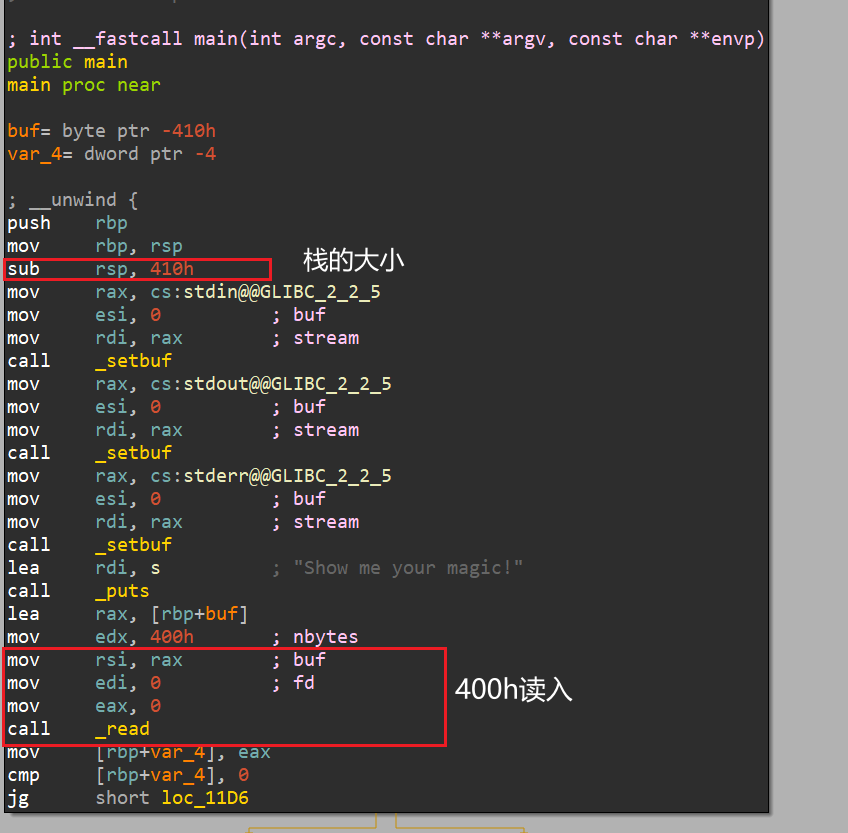Screen dimensions: 848x833
Task: Click the loc_11D6 jump target label
Action: (205, 798)
